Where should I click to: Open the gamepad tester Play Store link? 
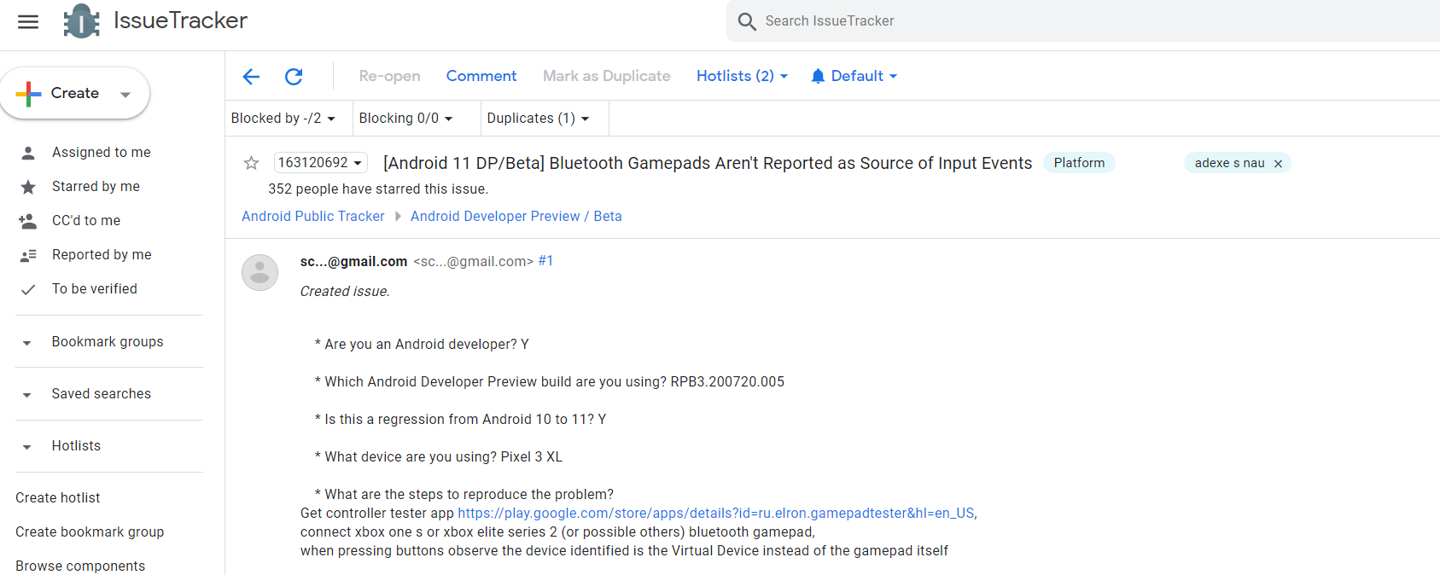715,513
